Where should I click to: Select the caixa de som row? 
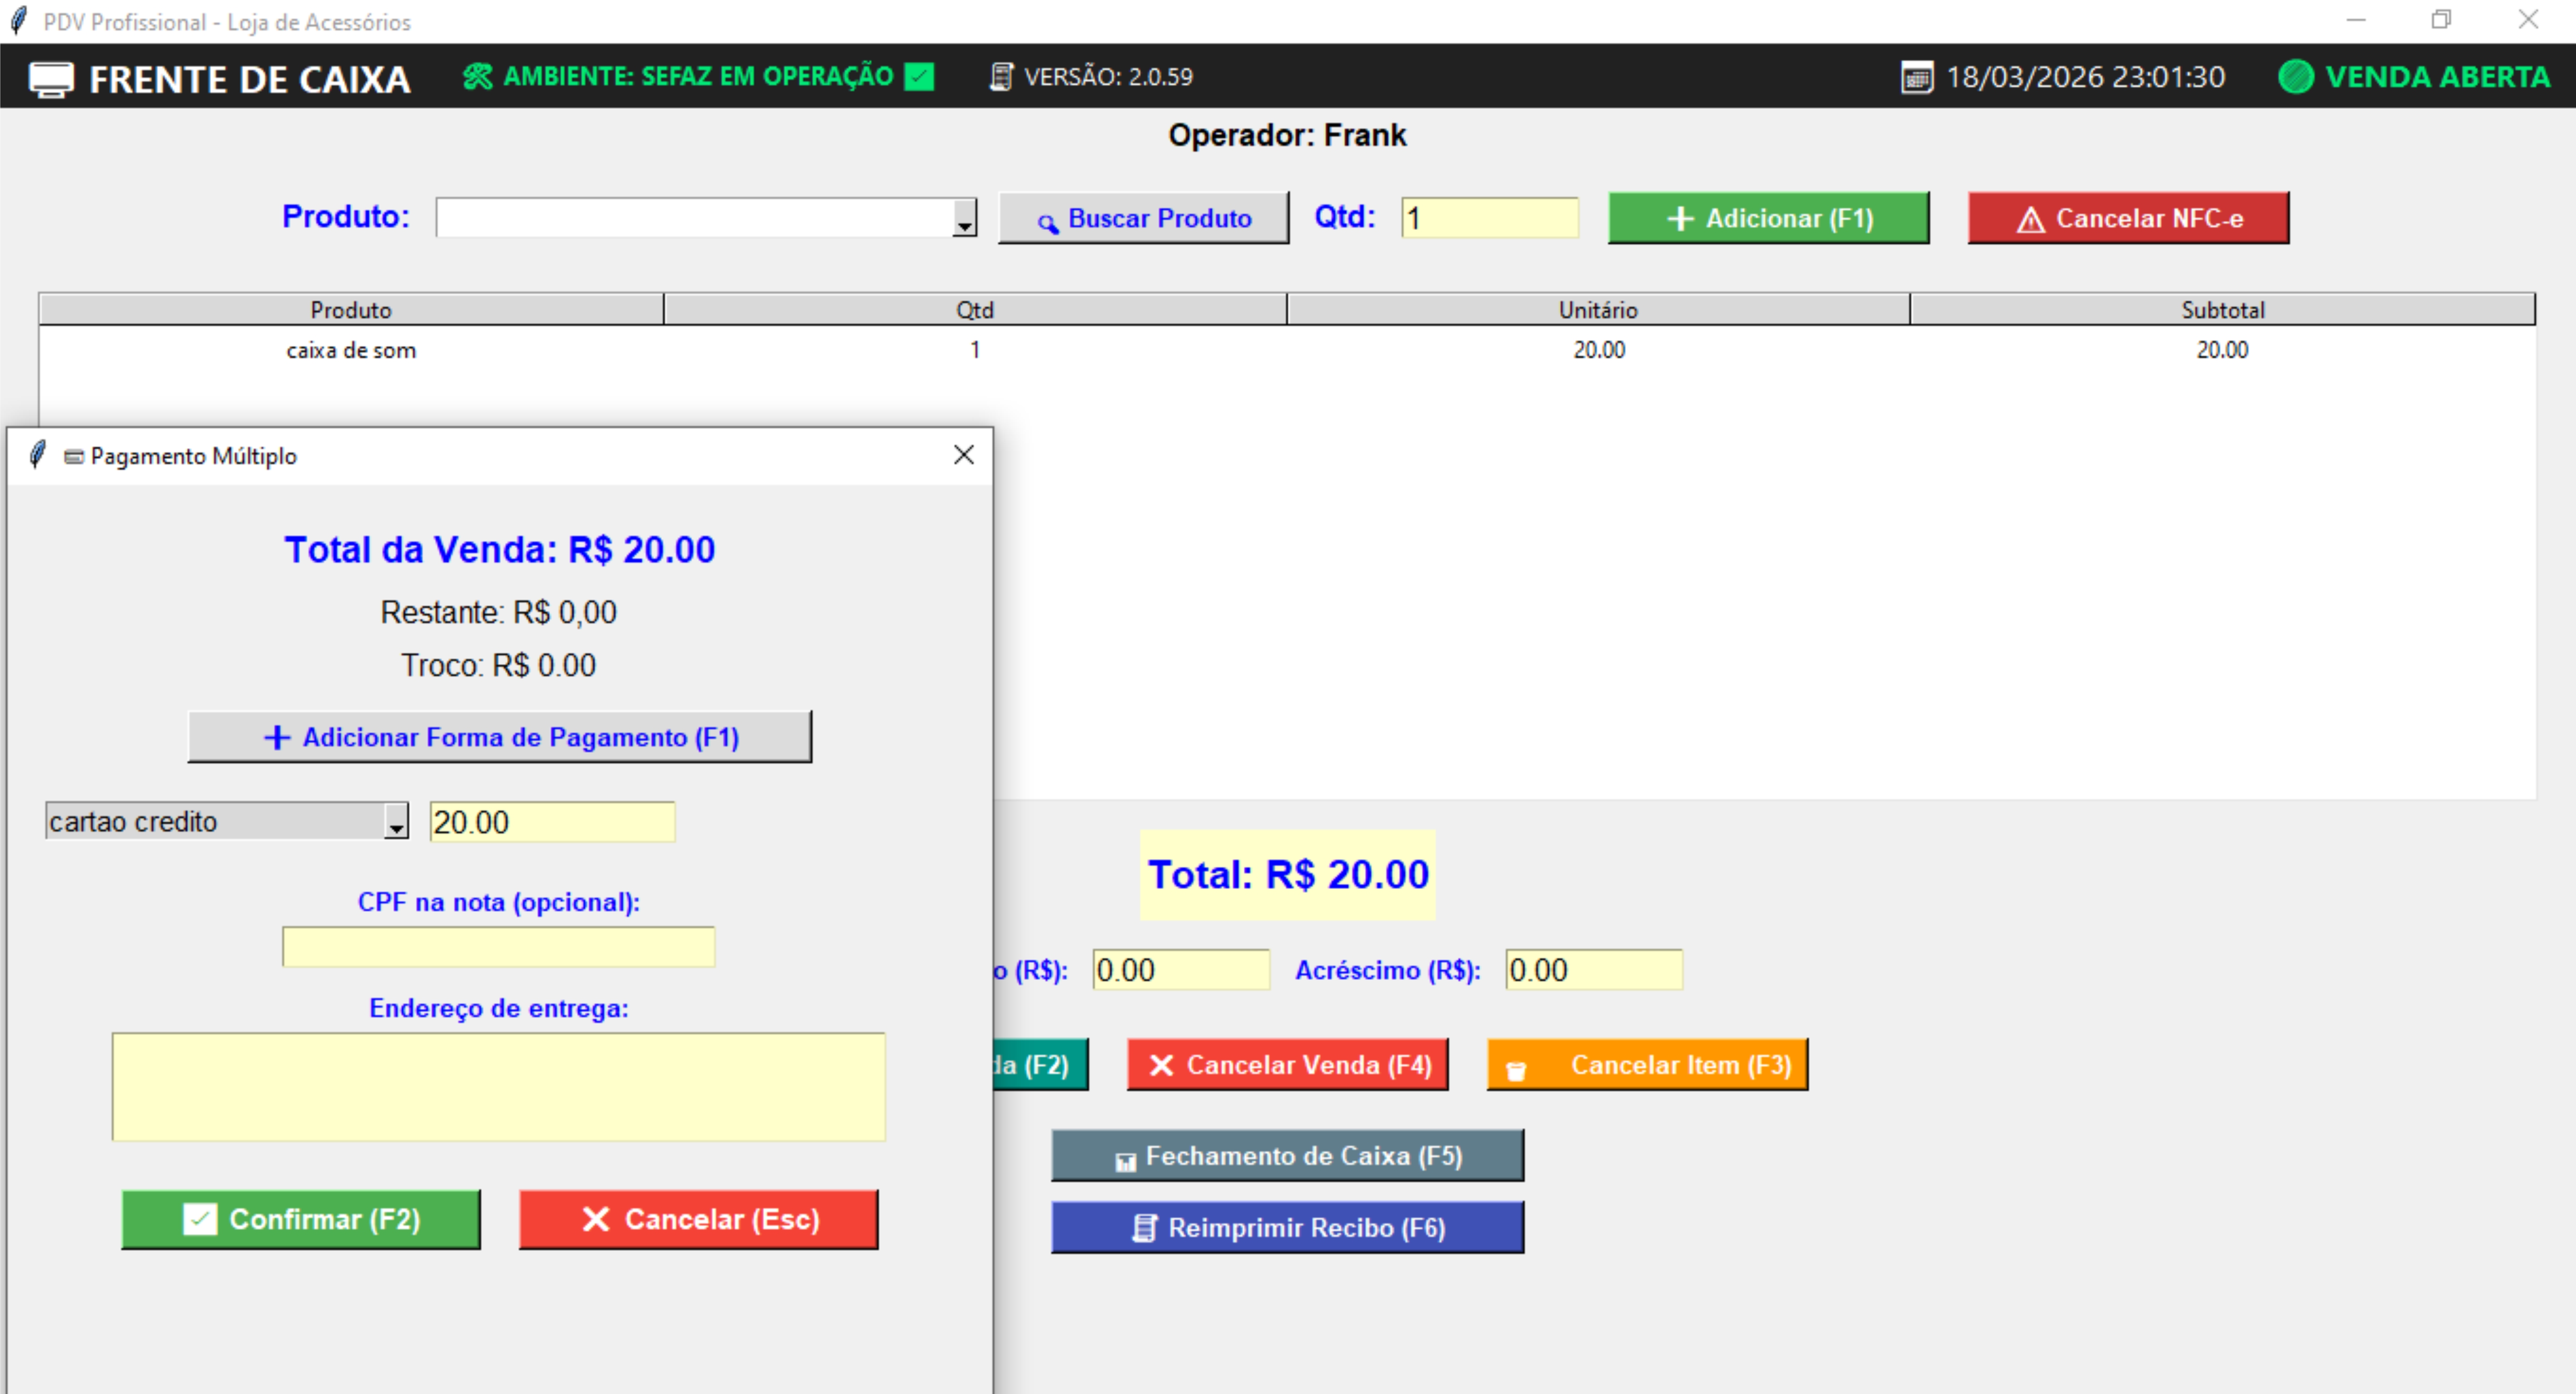351,350
